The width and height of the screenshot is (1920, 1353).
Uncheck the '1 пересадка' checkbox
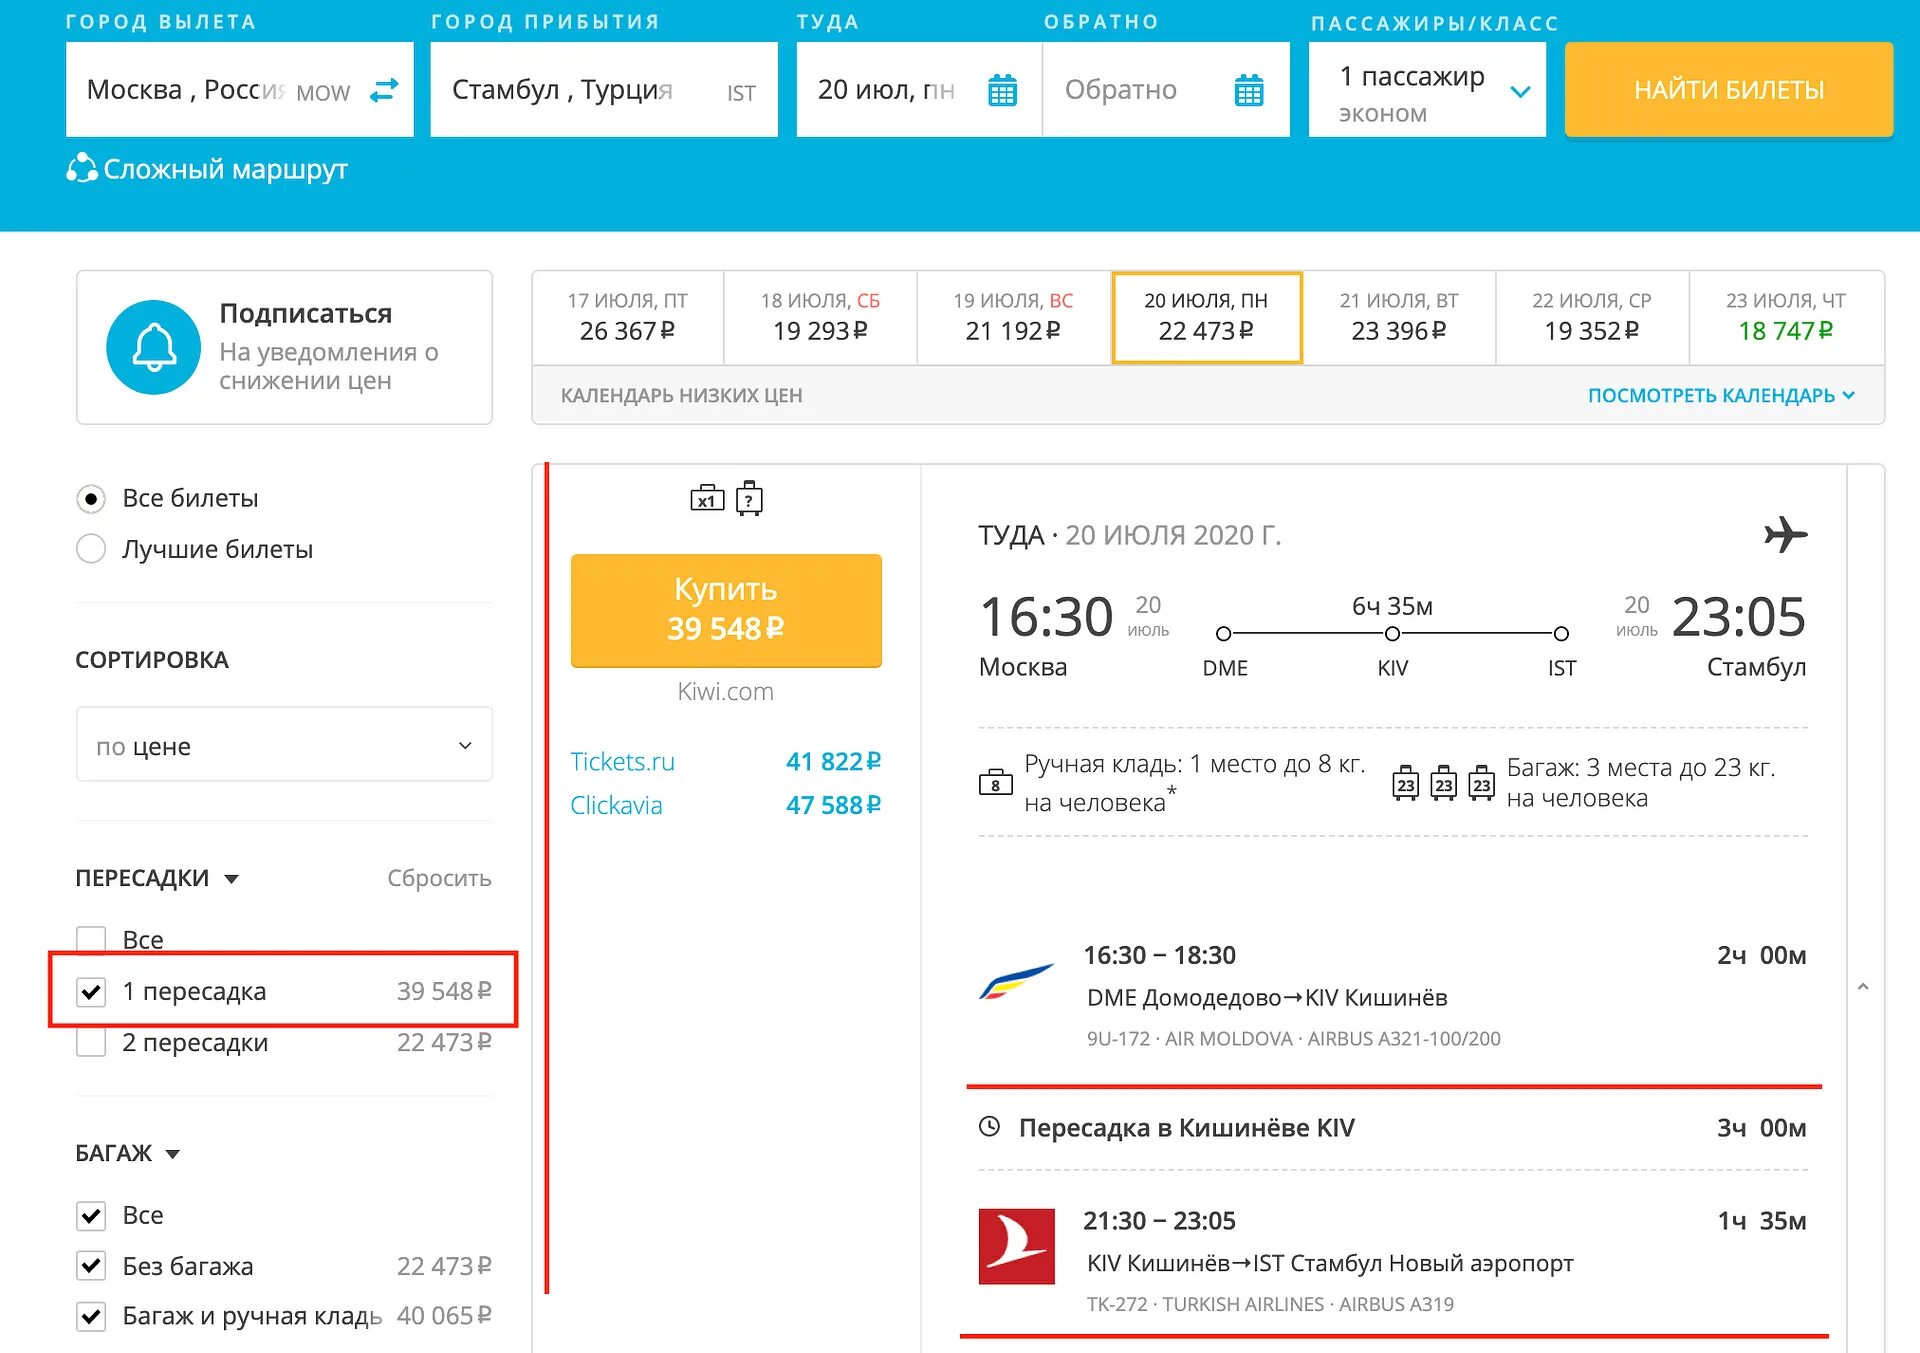pyautogui.click(x=91, y=992)
